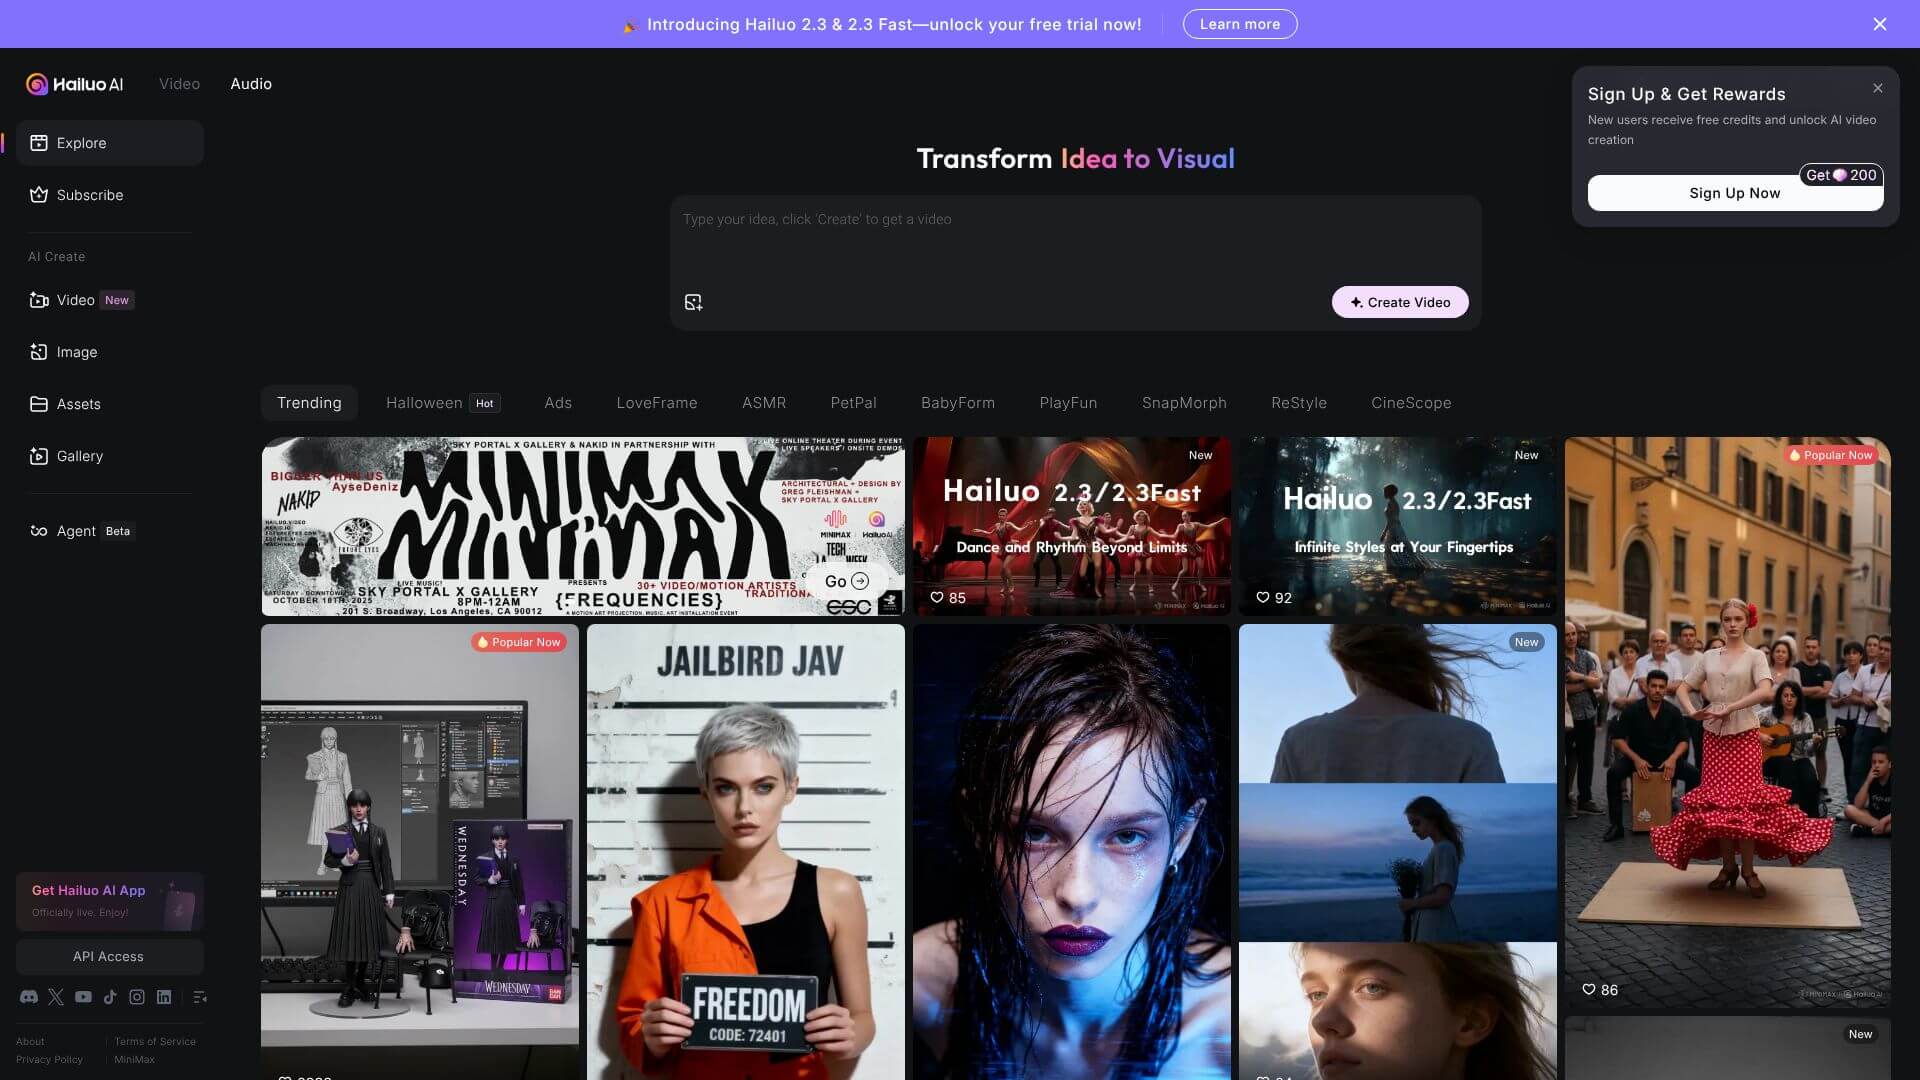
Task: Switch to the Halloween tab
Action: pyautogui.click(x=424, y=402)
